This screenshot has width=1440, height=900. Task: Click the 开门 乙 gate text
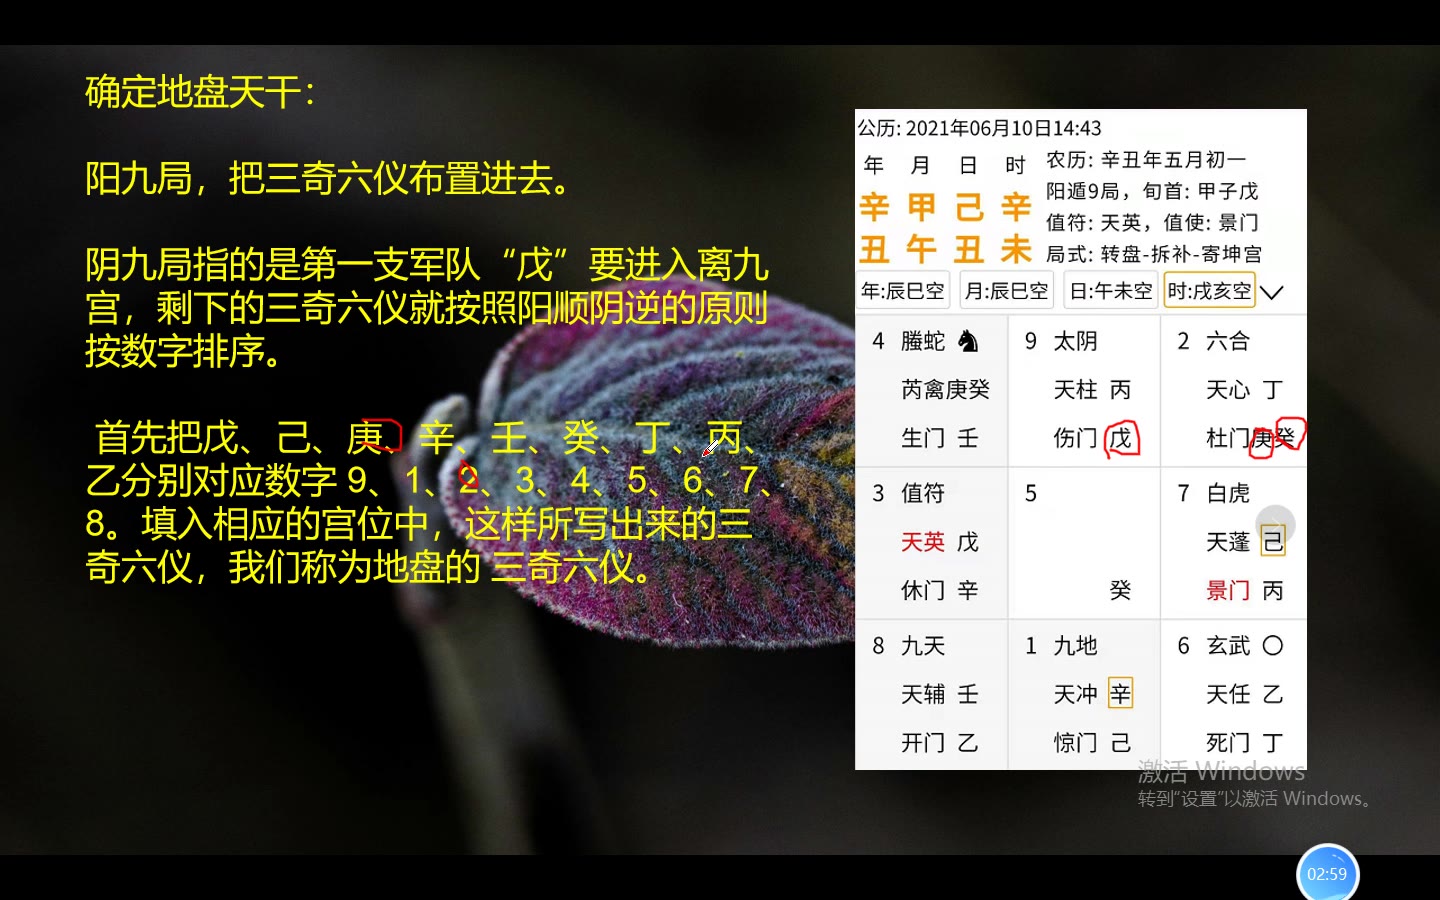pos(940,742)
